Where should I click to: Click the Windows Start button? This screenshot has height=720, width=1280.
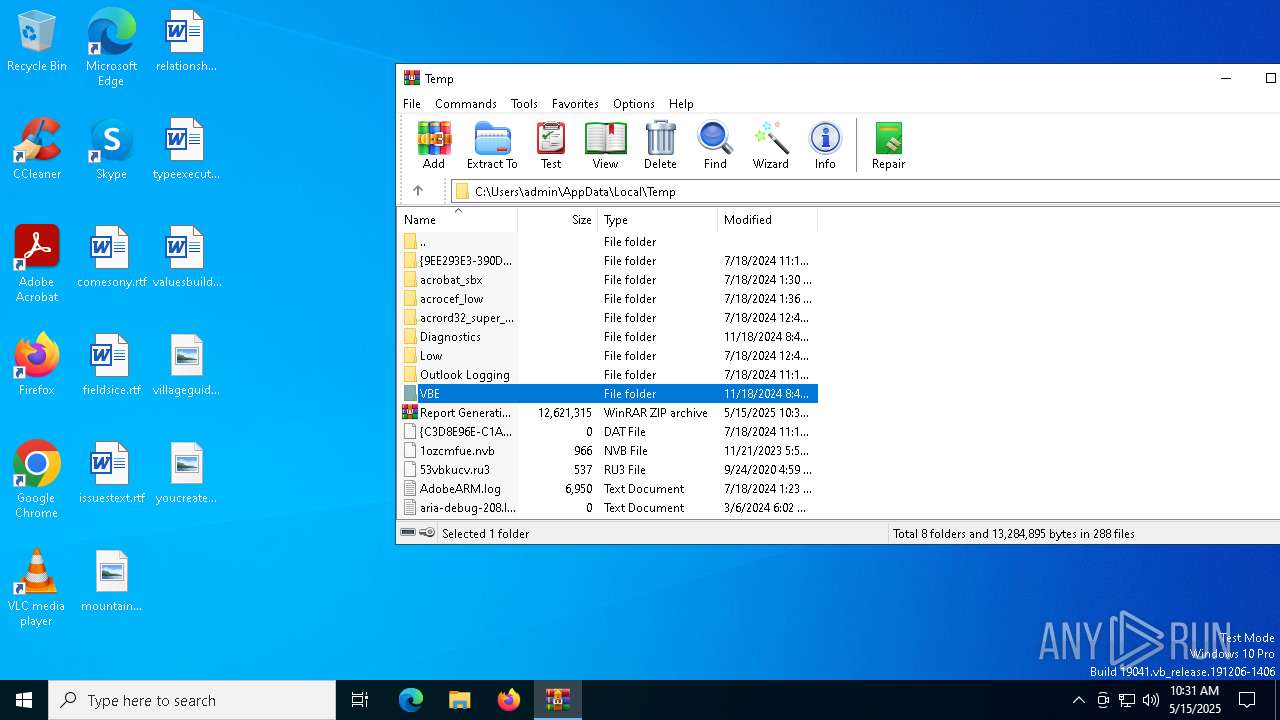(x=24, y=700)
